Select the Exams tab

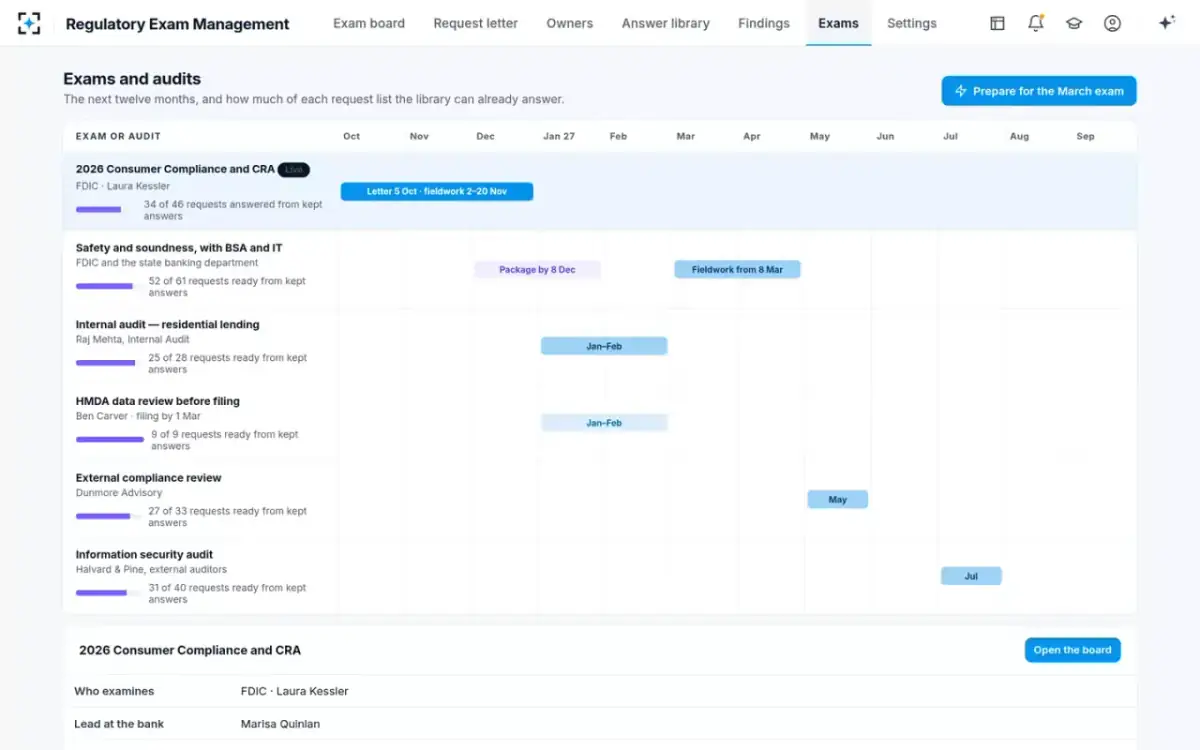point(838,23)
